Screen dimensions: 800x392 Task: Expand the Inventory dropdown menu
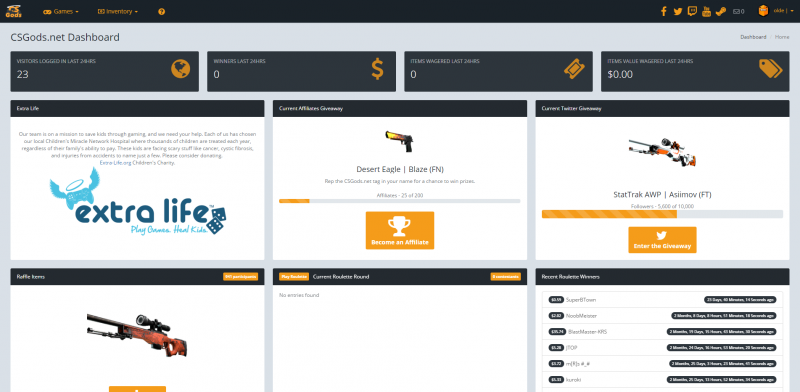(x=118, y=11)
